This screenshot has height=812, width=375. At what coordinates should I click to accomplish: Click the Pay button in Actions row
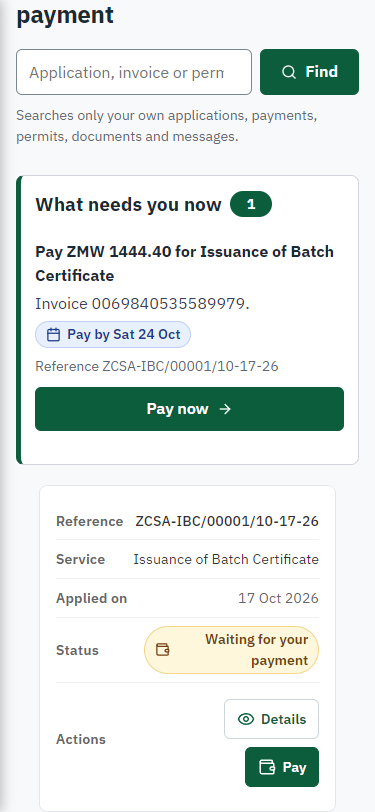pyautogui.click(x=282, y=767)
